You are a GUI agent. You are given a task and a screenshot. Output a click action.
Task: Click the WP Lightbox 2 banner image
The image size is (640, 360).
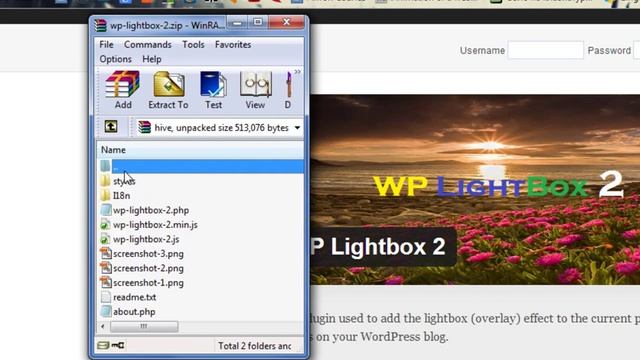click(x=475, y=190)
